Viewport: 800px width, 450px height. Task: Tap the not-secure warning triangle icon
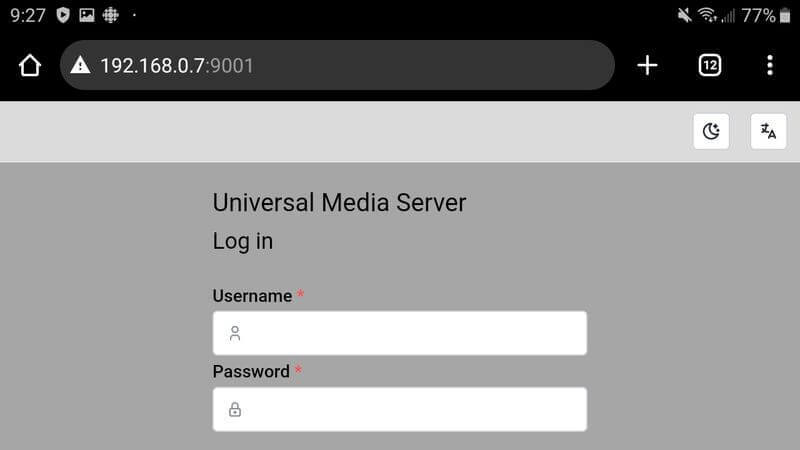pos(80,65)
